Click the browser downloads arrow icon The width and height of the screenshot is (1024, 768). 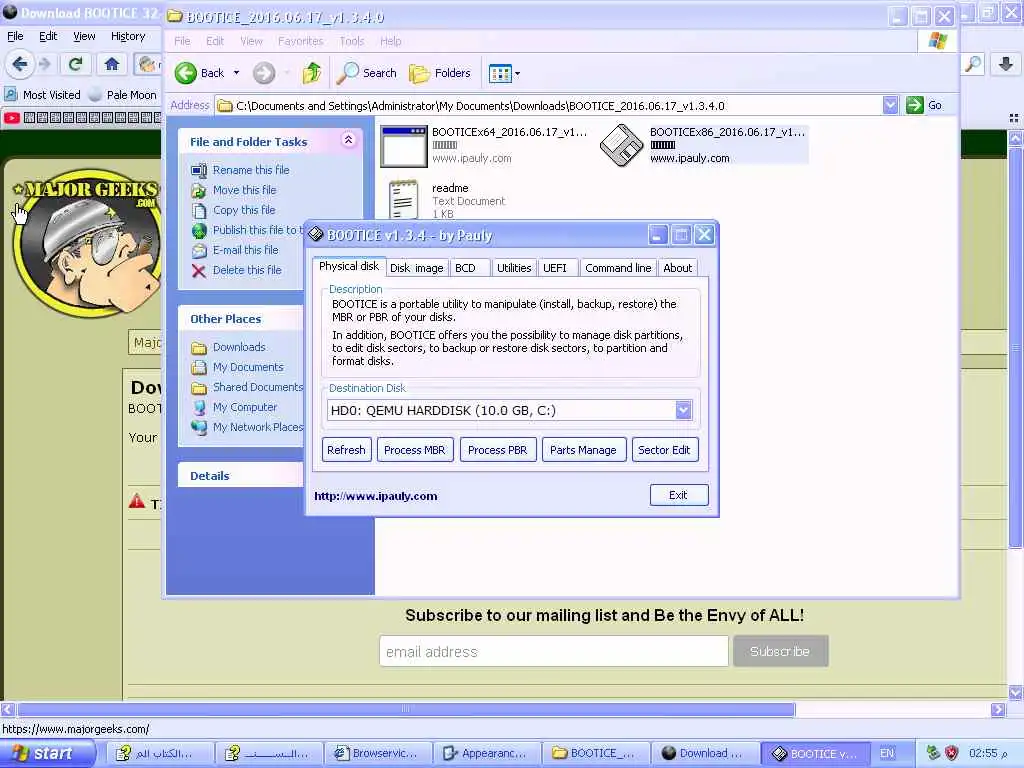pyautogui.click(x=1005, y=64)
